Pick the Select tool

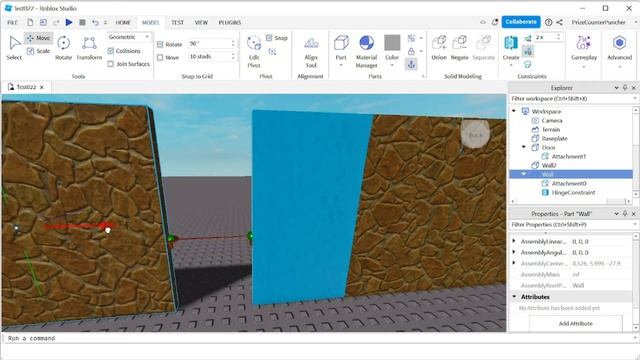(14, 48)
